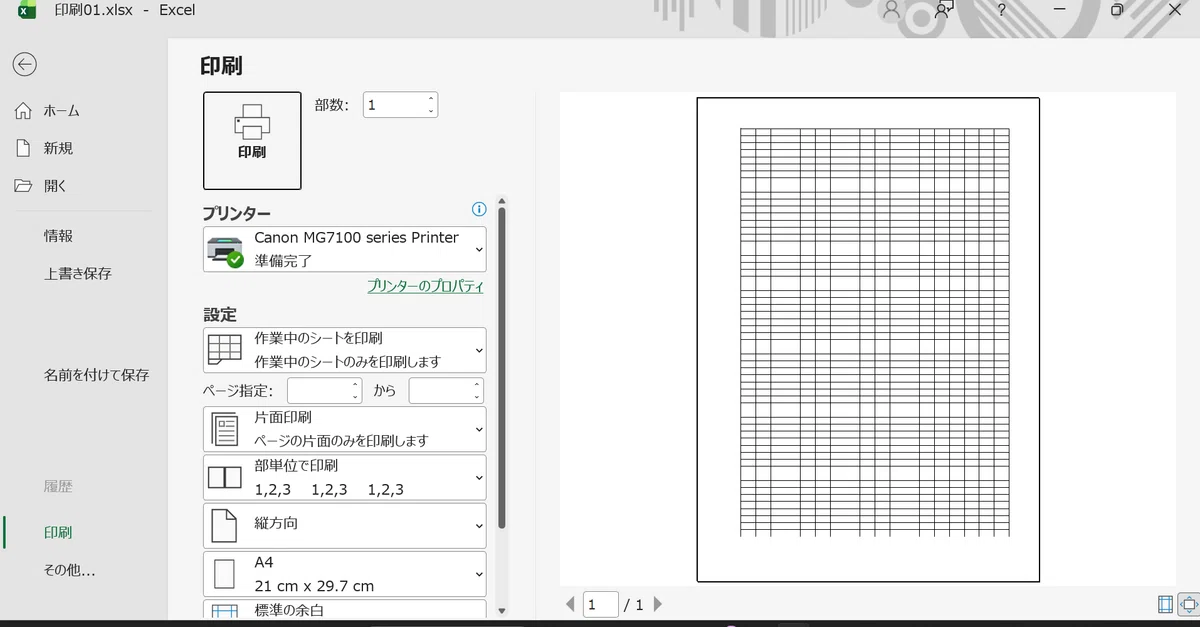Open the 片面印刷 dropdown

(x=345, y=429)
